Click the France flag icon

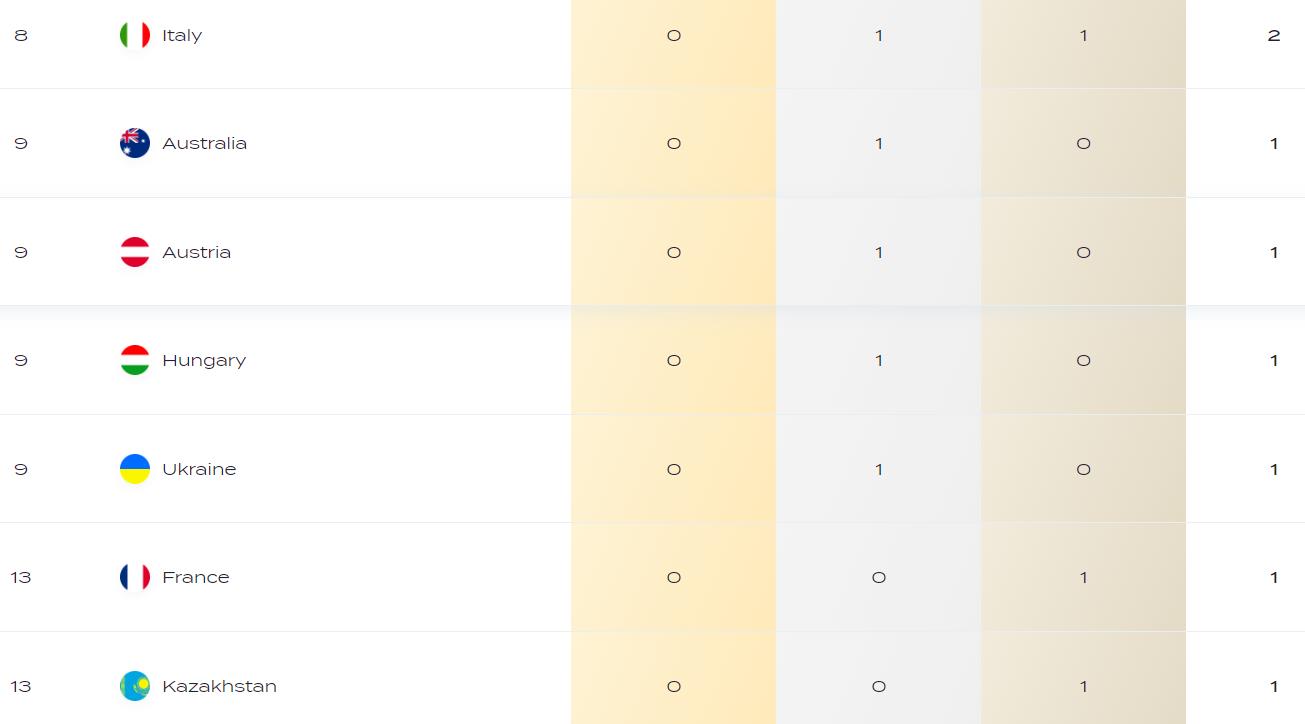click(x=135, y=577)
